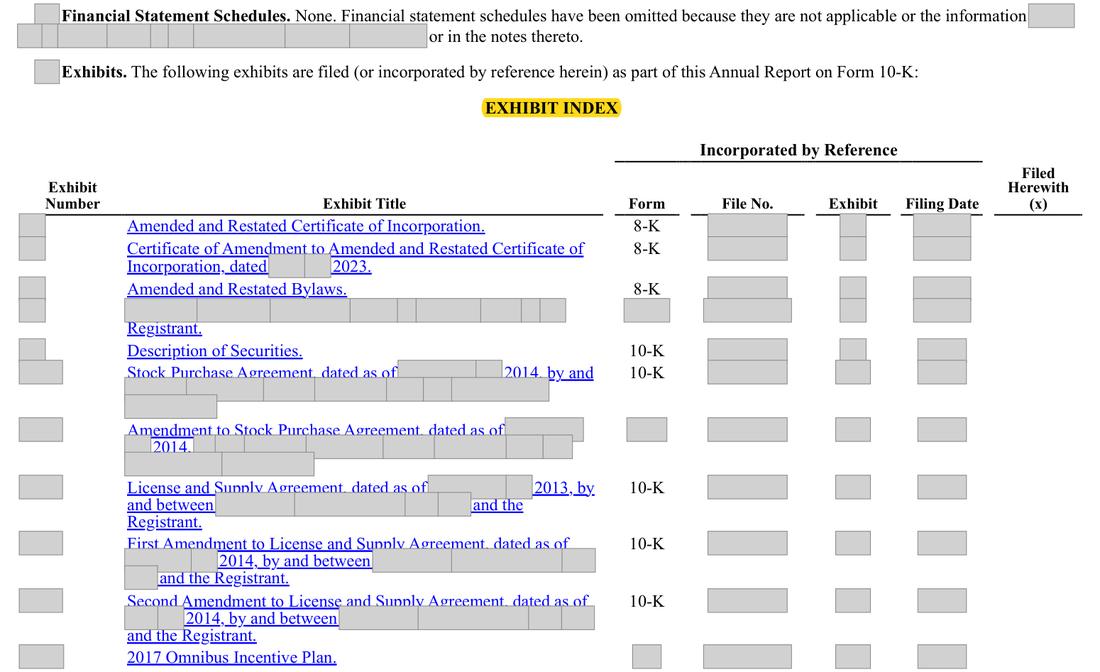This screenshot has height=672, width=1100.
Task: Open Amended and Restated Certificate of Incorporation link
Action: (x=305, y=226)
